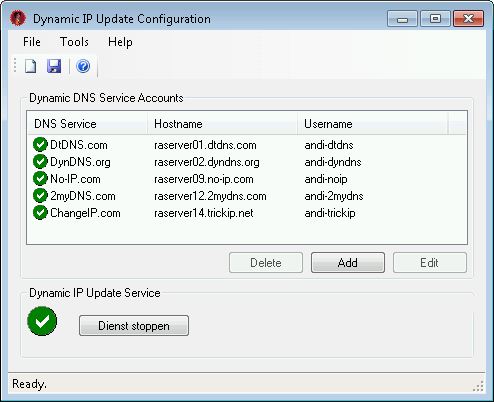Select the raserver14.trickip.net hostname row
Screen dimensions: 494x402
coord(247,213)
